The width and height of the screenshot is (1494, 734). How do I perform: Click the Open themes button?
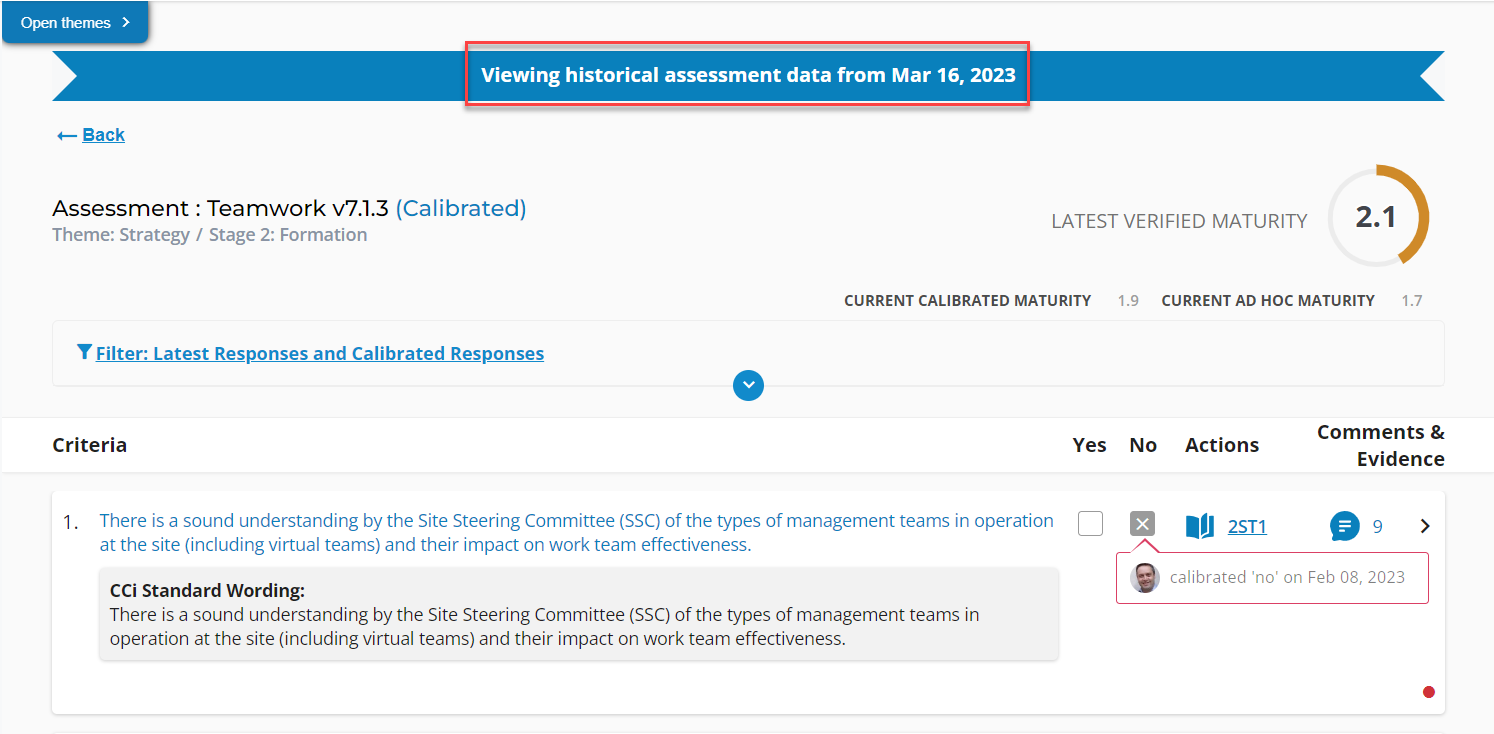pos(75,22)
